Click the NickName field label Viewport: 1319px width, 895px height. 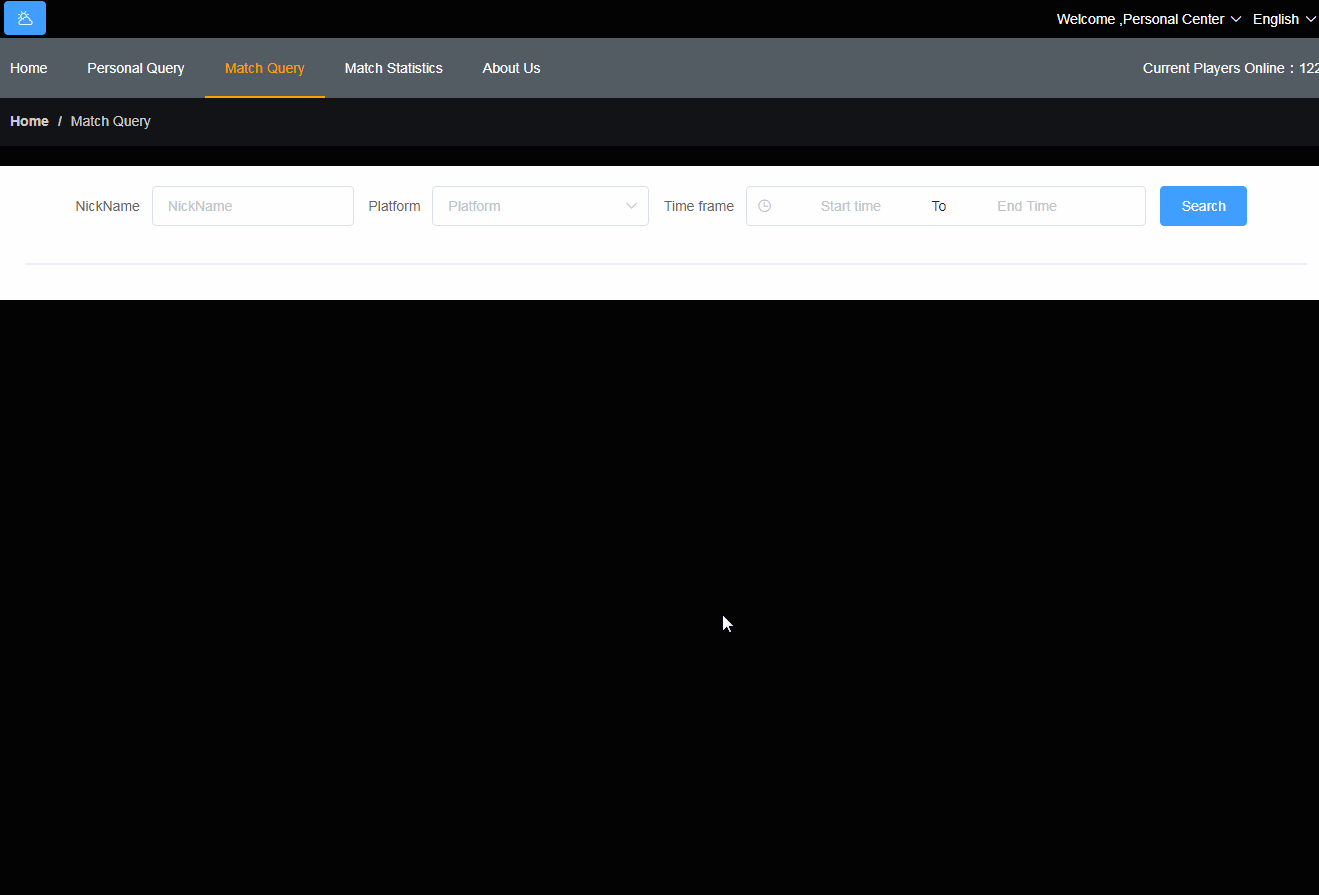[107, 206]
